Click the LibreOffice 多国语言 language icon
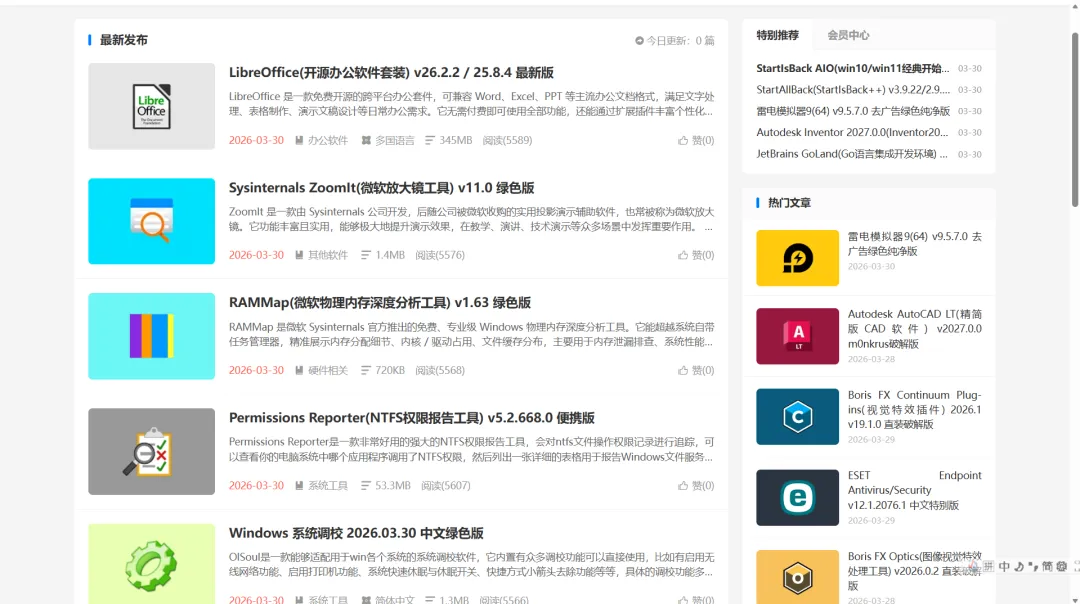This screenshot has width=1080, height=604. pos(366,140)
